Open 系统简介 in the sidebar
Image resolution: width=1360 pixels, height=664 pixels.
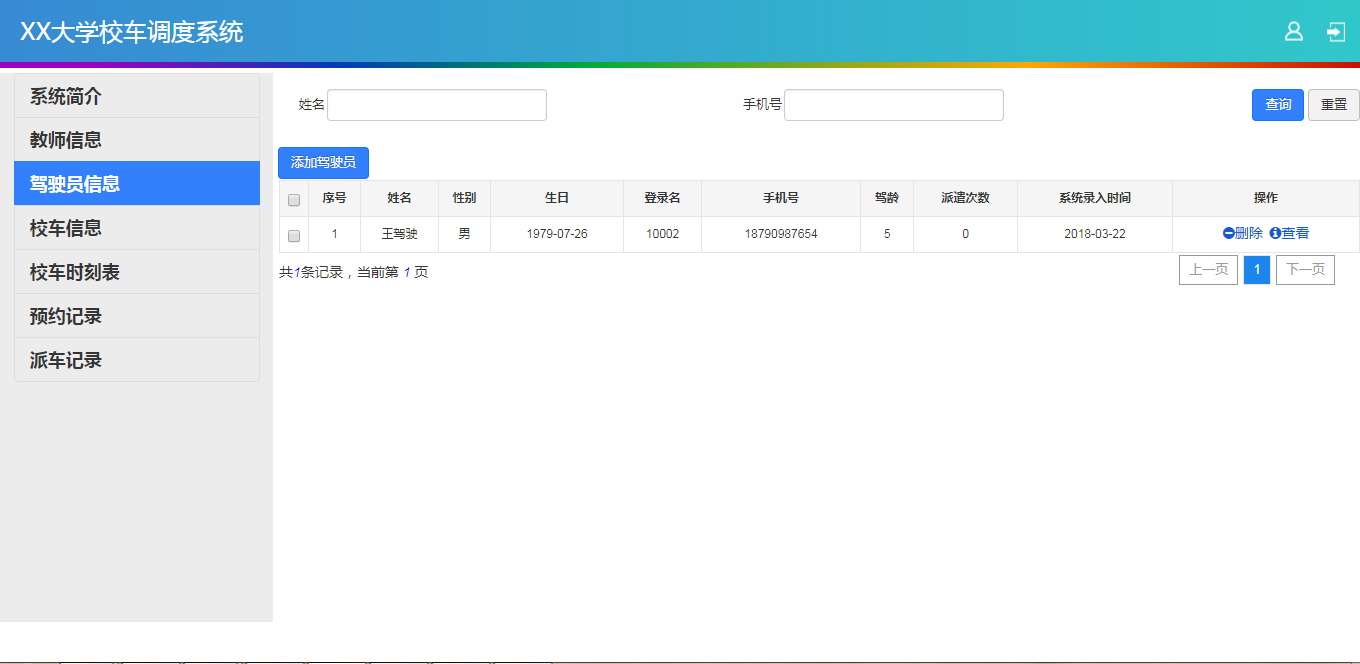point(137,96)
